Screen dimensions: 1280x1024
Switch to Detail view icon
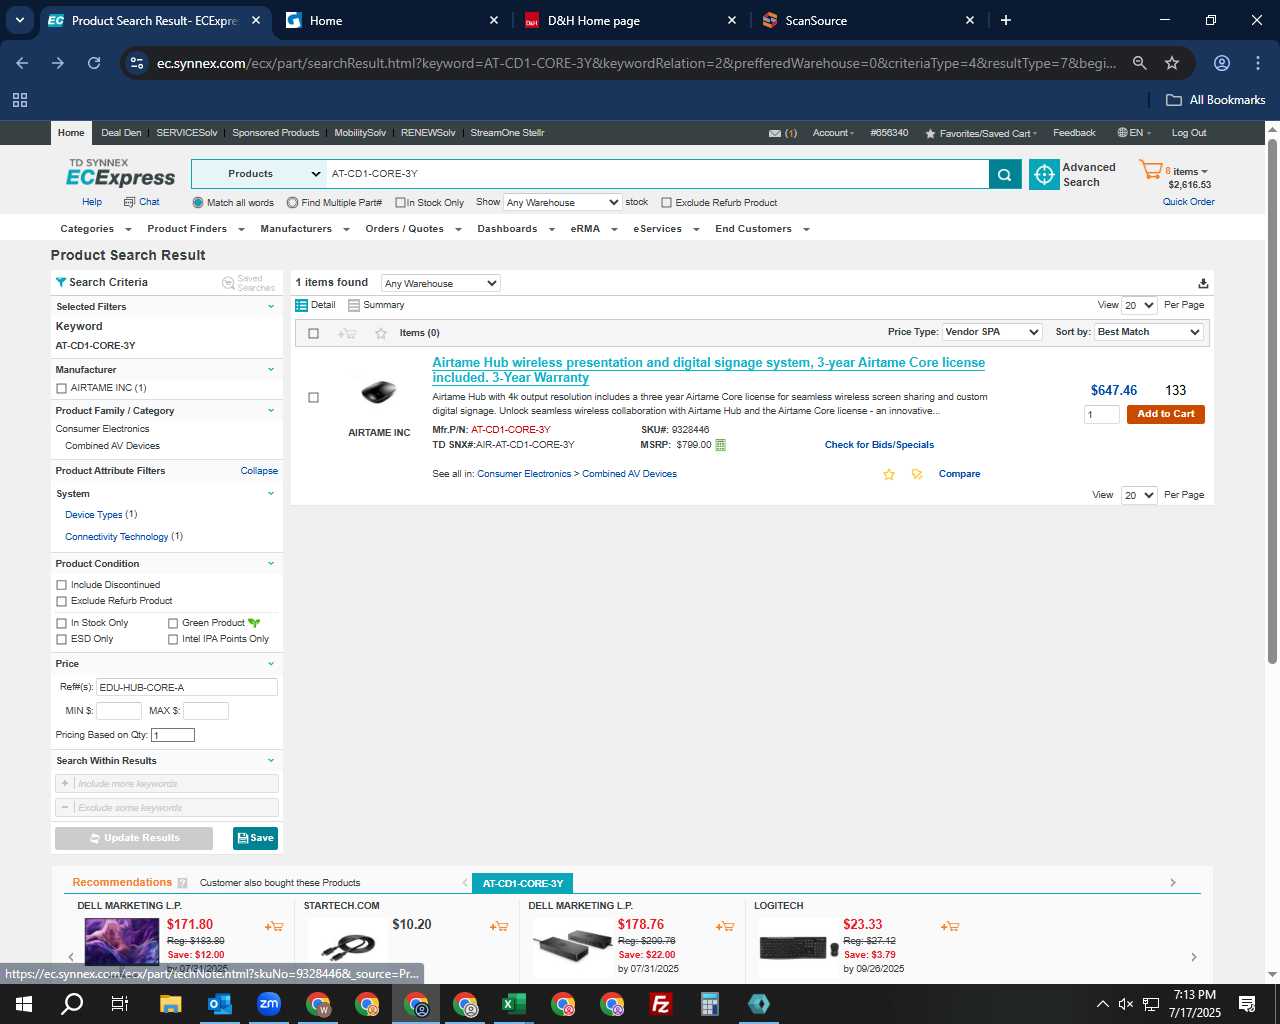301,305
